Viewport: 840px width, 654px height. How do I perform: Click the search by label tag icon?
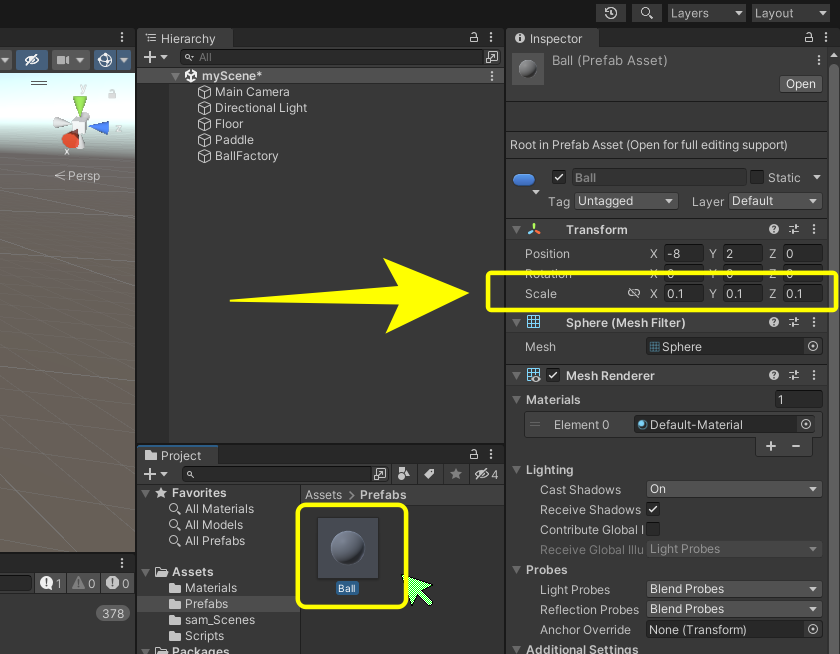428,473
